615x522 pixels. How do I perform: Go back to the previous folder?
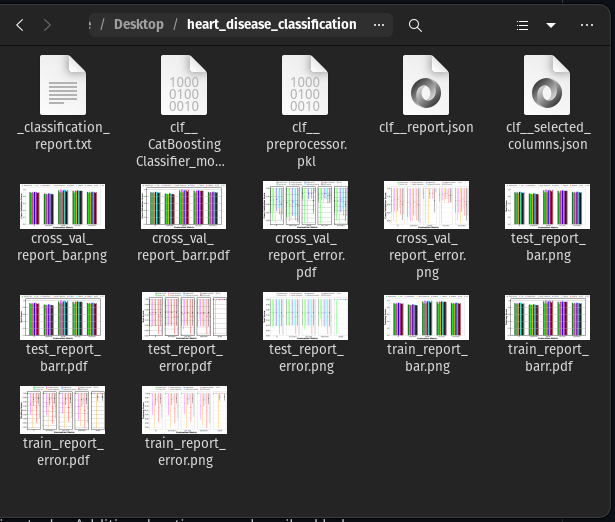(20, 25)
